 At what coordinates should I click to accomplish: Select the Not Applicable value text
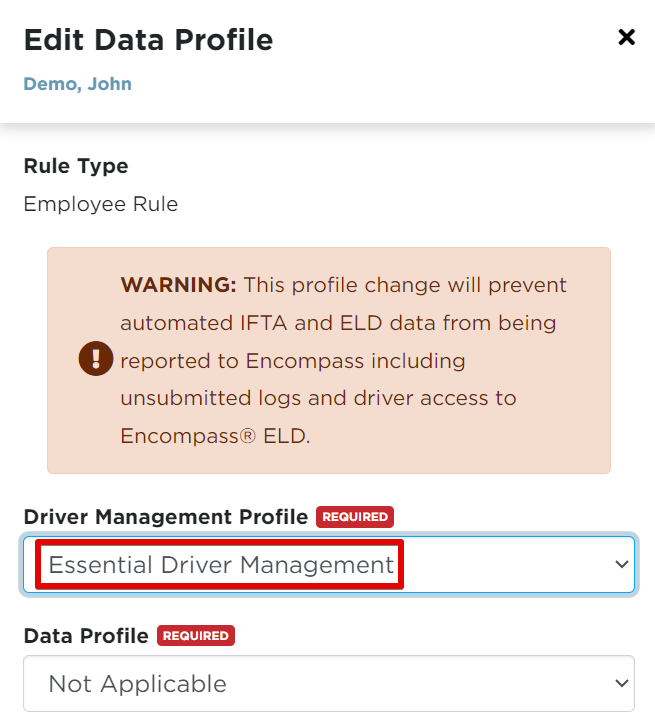pos(138,684)
